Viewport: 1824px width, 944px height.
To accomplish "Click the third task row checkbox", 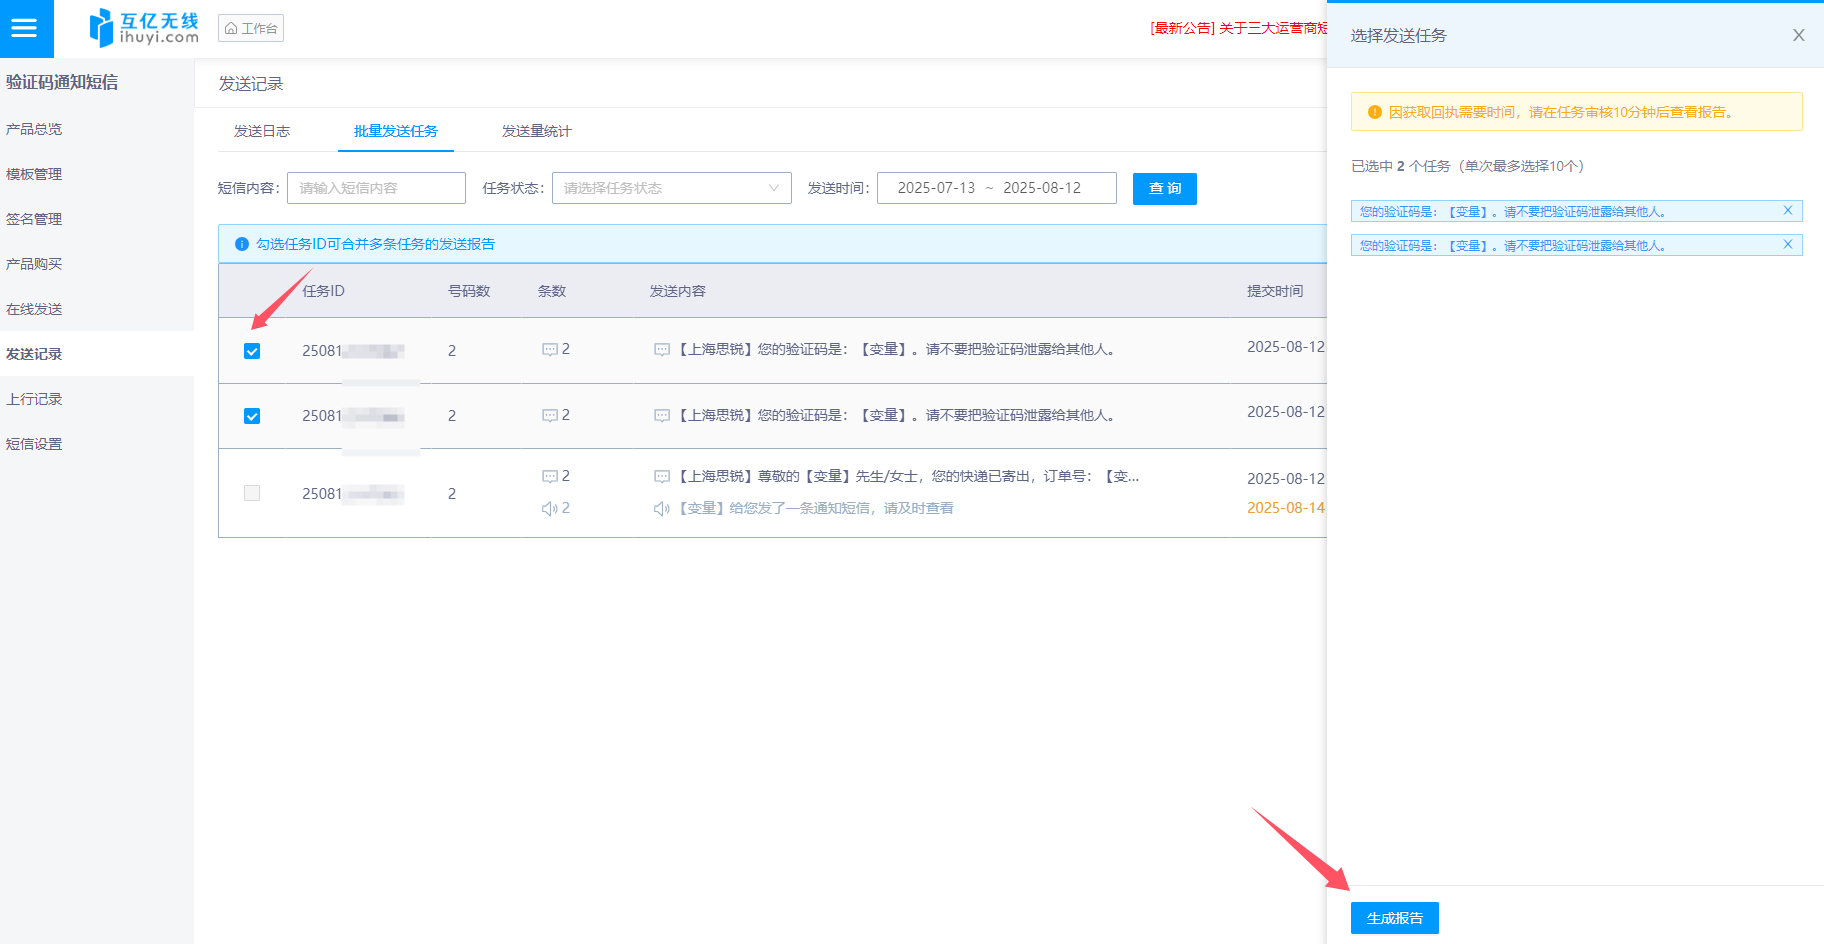I will tap(252, 493).
